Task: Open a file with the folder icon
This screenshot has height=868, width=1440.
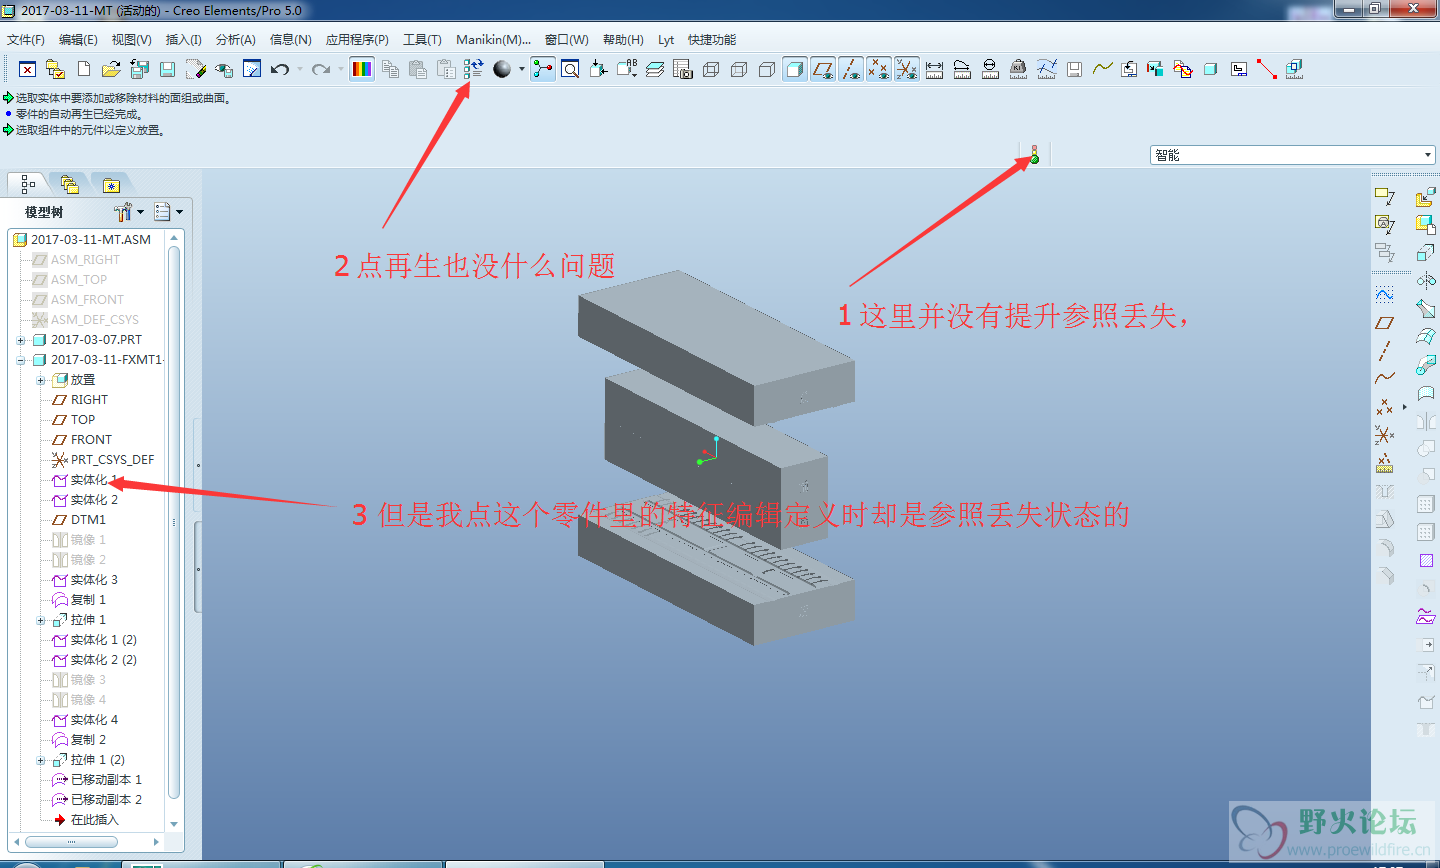Action: [x=111, y=69]
